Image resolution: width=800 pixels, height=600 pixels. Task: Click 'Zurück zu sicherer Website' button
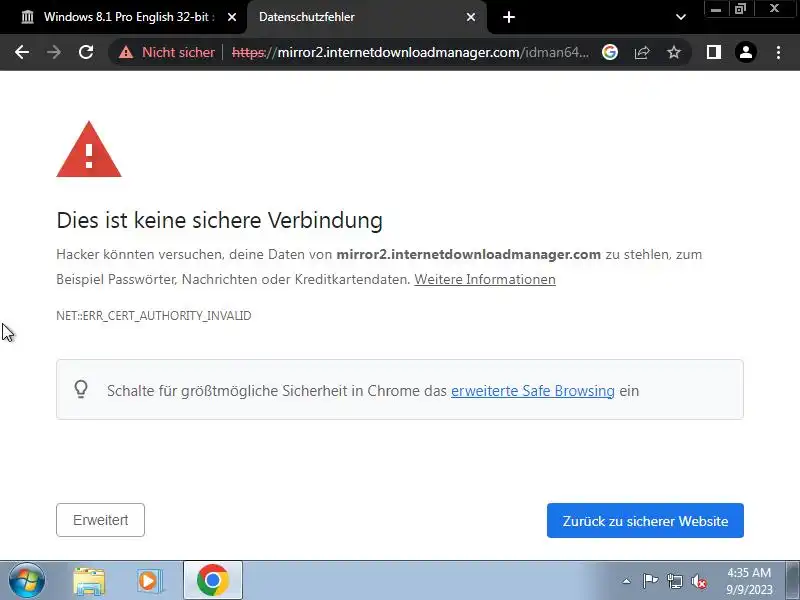pyautogui.click(x=645, y=520)
